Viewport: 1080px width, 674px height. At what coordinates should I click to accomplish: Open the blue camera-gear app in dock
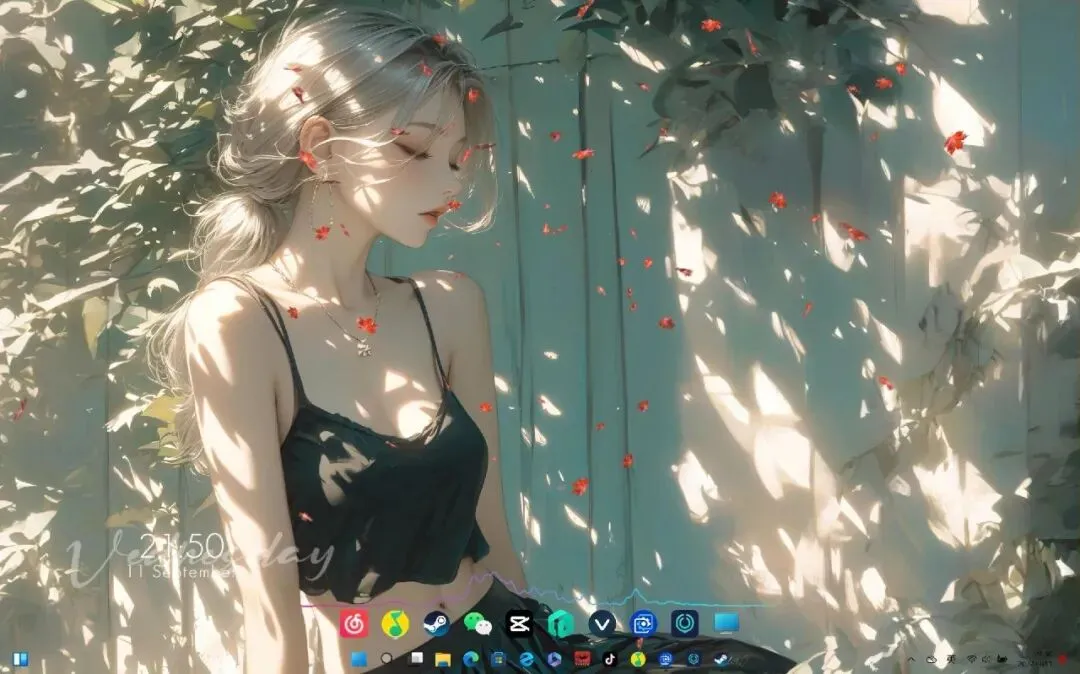(x=643, y=624)
